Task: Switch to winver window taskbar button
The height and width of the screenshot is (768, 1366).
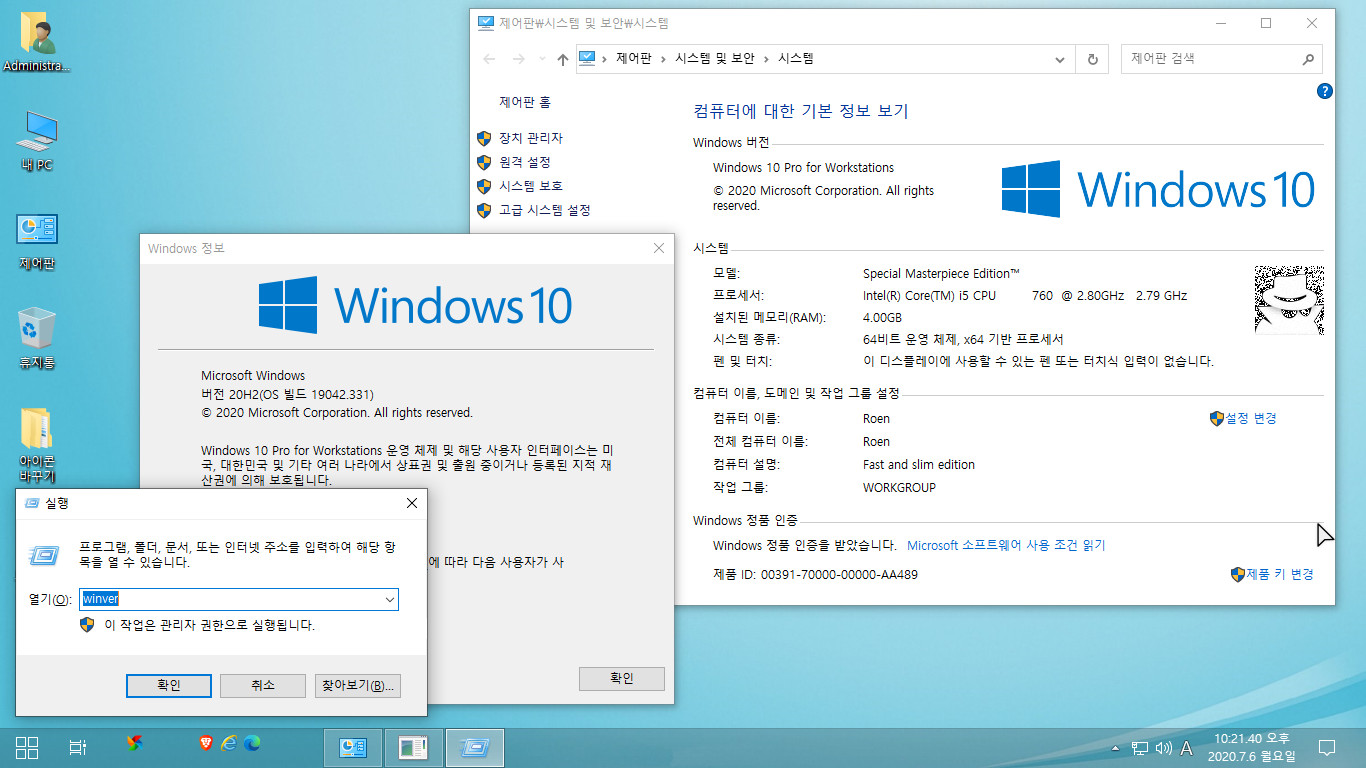Action: 413,747
